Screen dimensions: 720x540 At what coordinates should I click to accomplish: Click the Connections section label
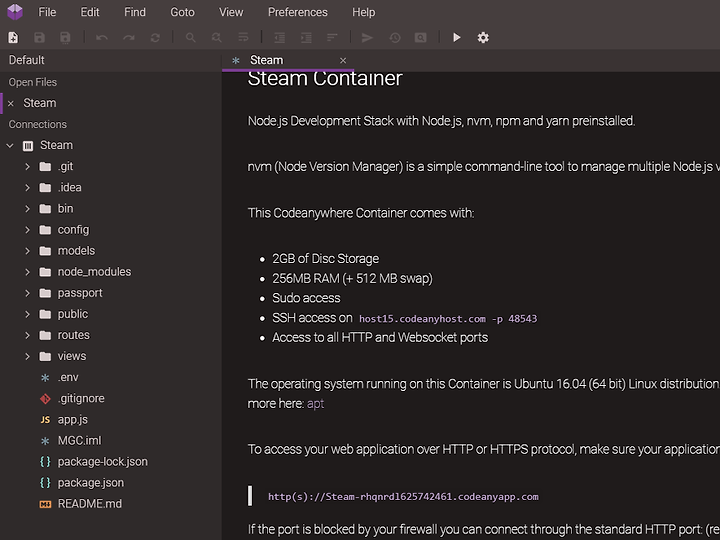38,124
